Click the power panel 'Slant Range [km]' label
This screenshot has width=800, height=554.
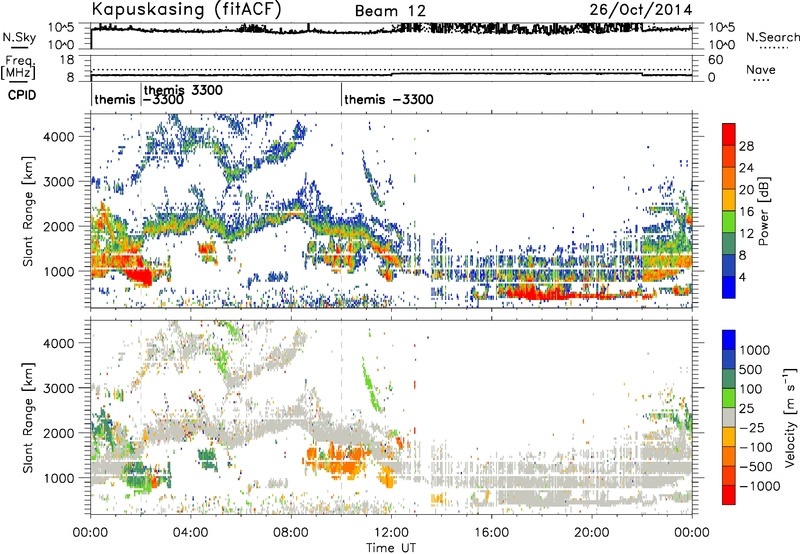(28, 211)
